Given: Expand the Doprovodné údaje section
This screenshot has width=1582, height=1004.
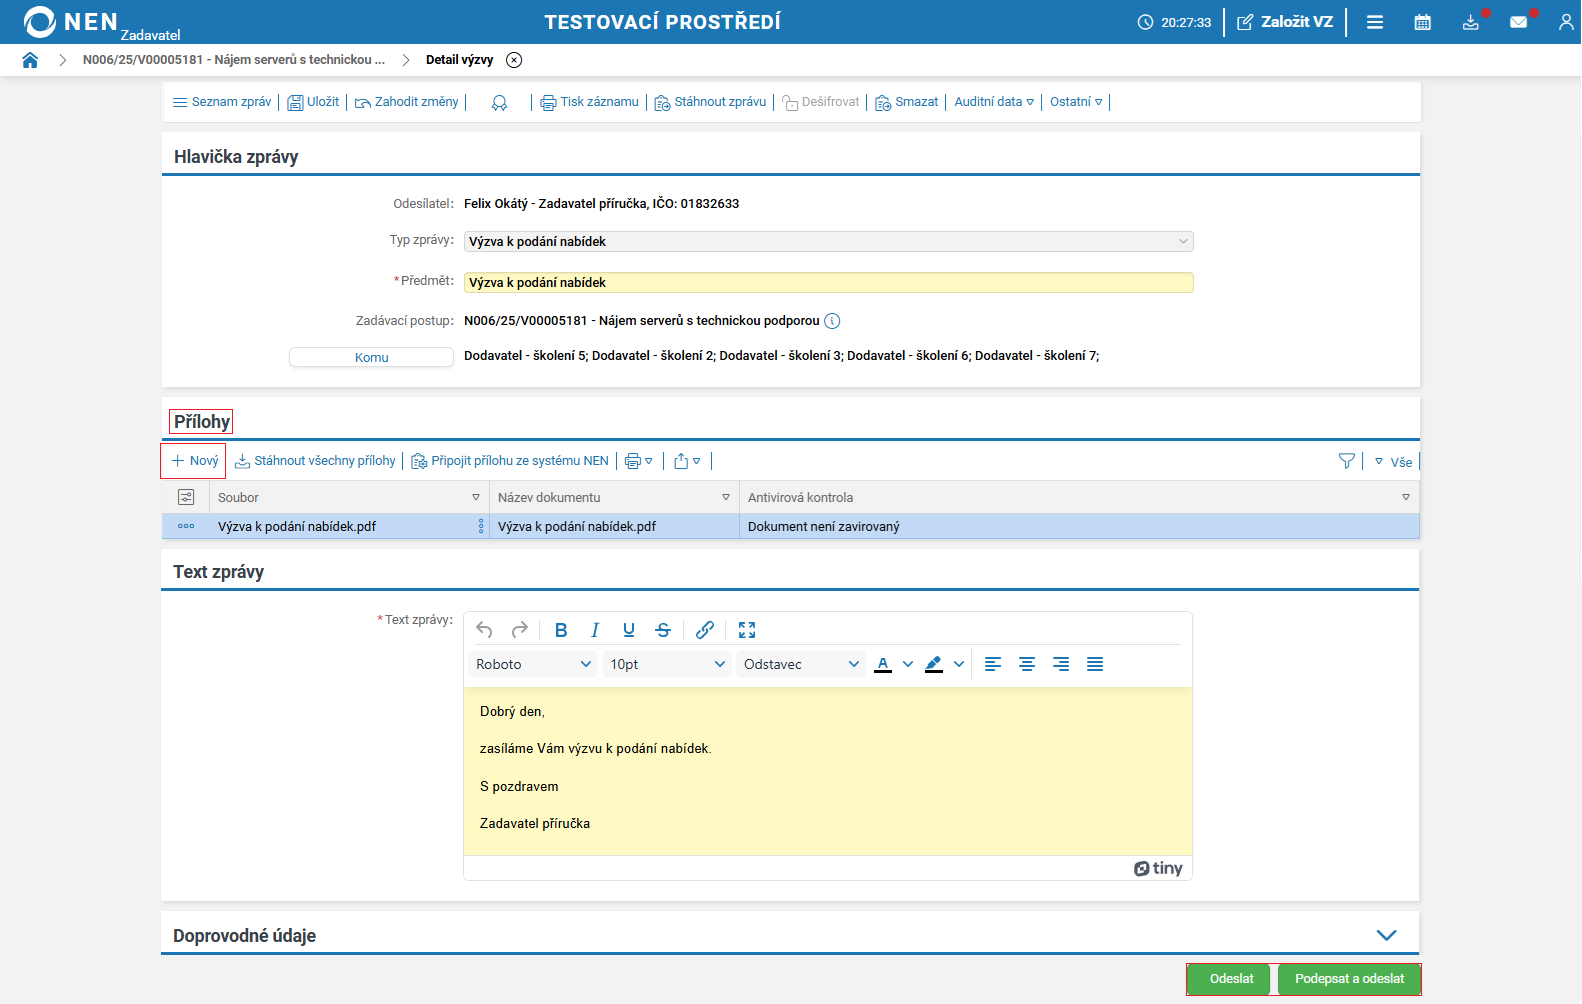Looking at the screenshot, I should pyautogui.click(x=1386, y=935).
